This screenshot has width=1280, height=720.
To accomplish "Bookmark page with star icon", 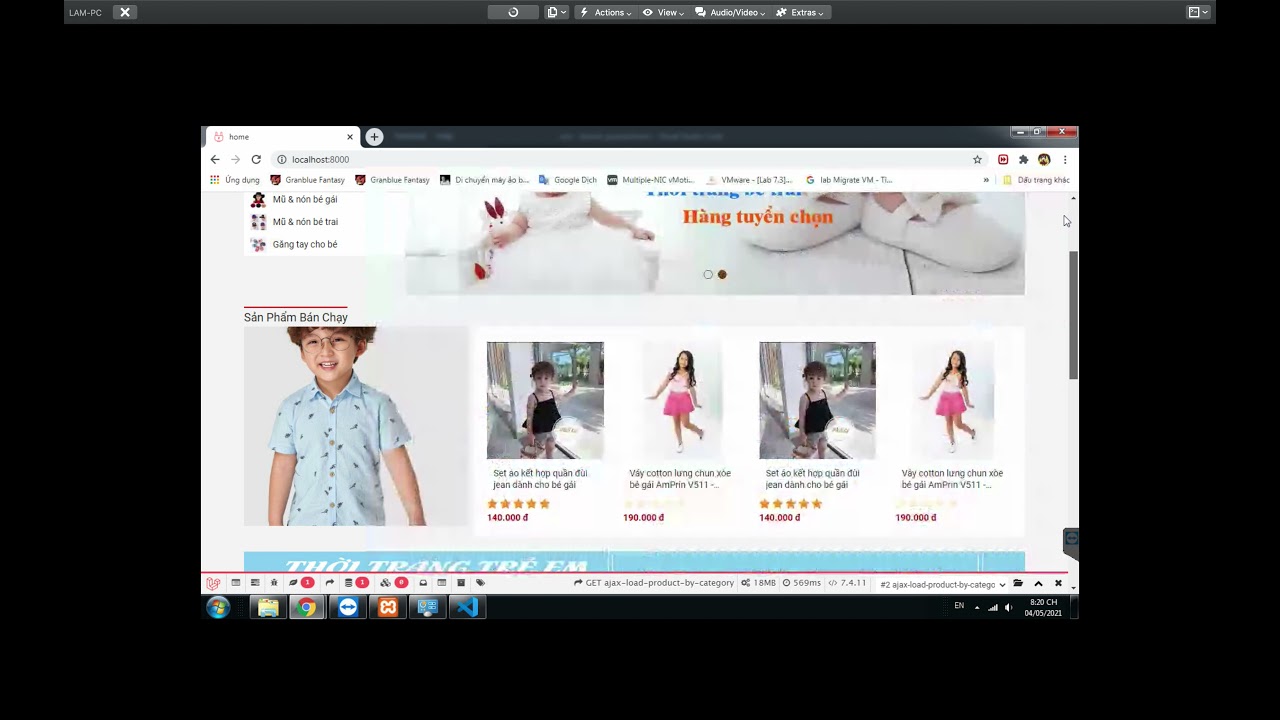I will [x=977, y=159].
